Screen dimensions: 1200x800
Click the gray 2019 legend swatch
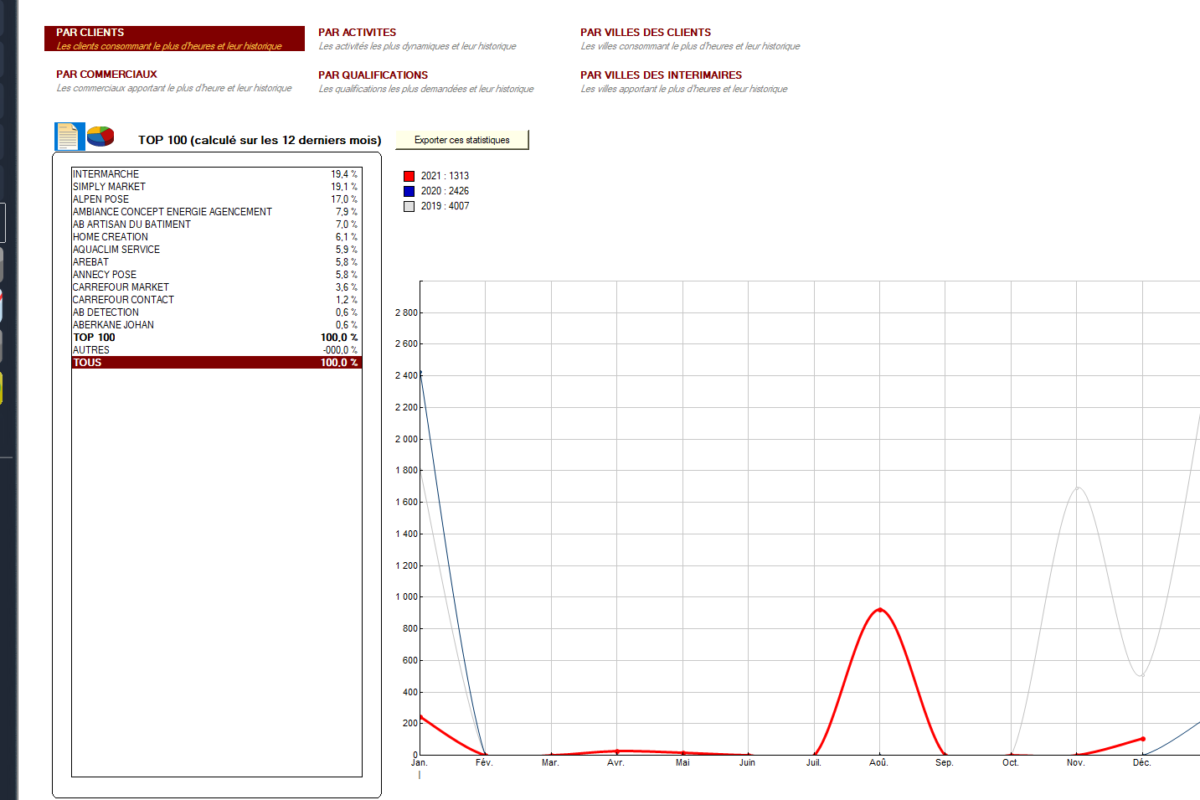tap(408, 206)
